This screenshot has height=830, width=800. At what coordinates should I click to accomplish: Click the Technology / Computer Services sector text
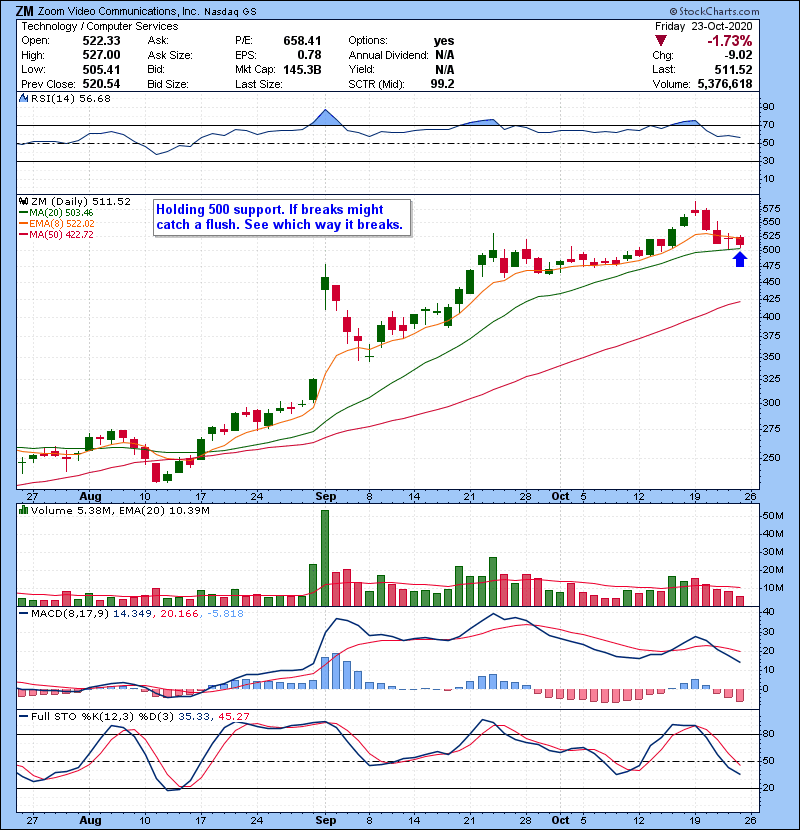click(100, 26)
